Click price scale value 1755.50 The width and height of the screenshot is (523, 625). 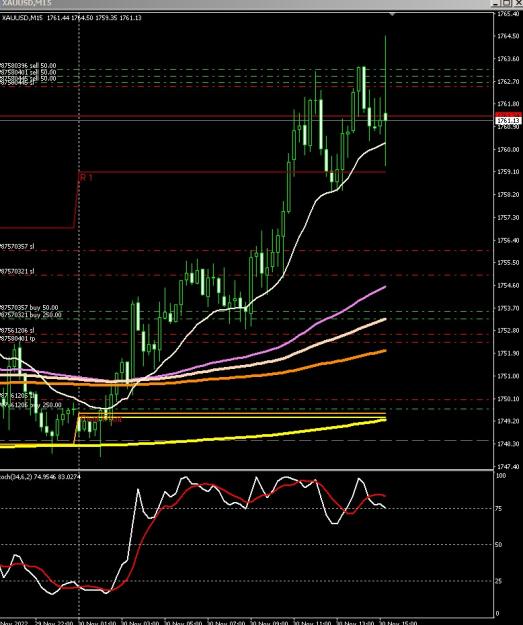pyautogui.click(x=508, y=263)
